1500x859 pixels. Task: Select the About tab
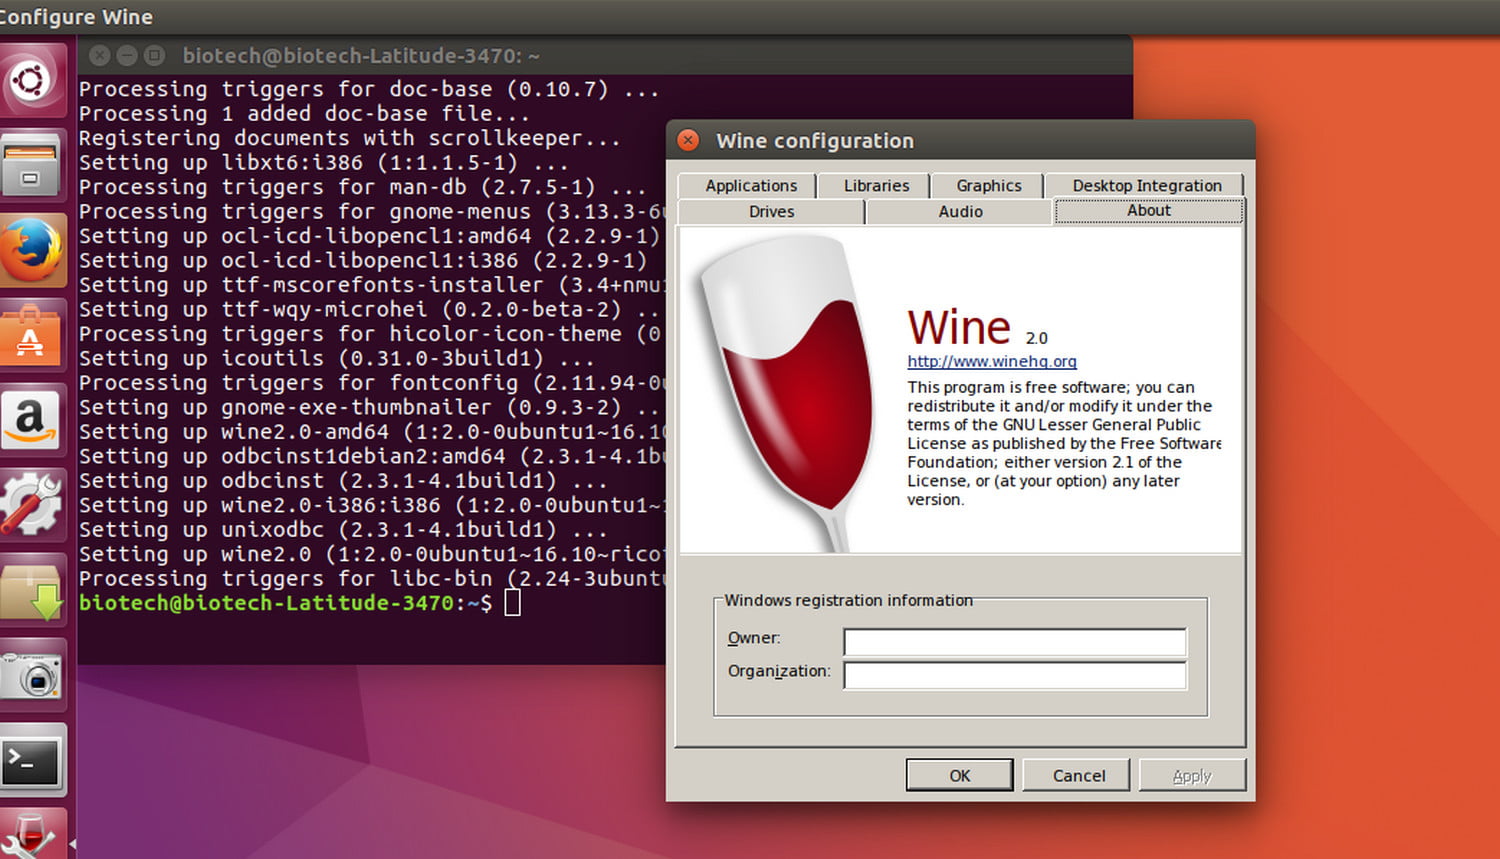coord(1149,211)
